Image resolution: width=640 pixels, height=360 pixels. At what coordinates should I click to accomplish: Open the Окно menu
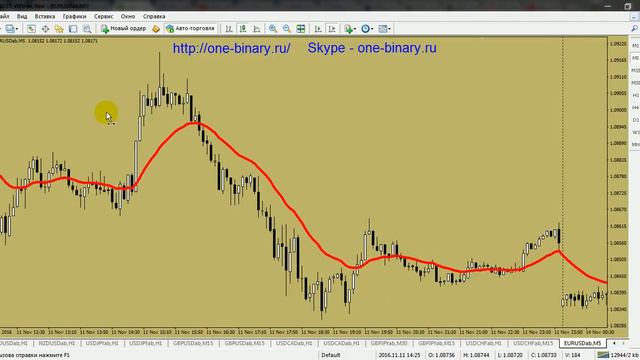[128, 16]
